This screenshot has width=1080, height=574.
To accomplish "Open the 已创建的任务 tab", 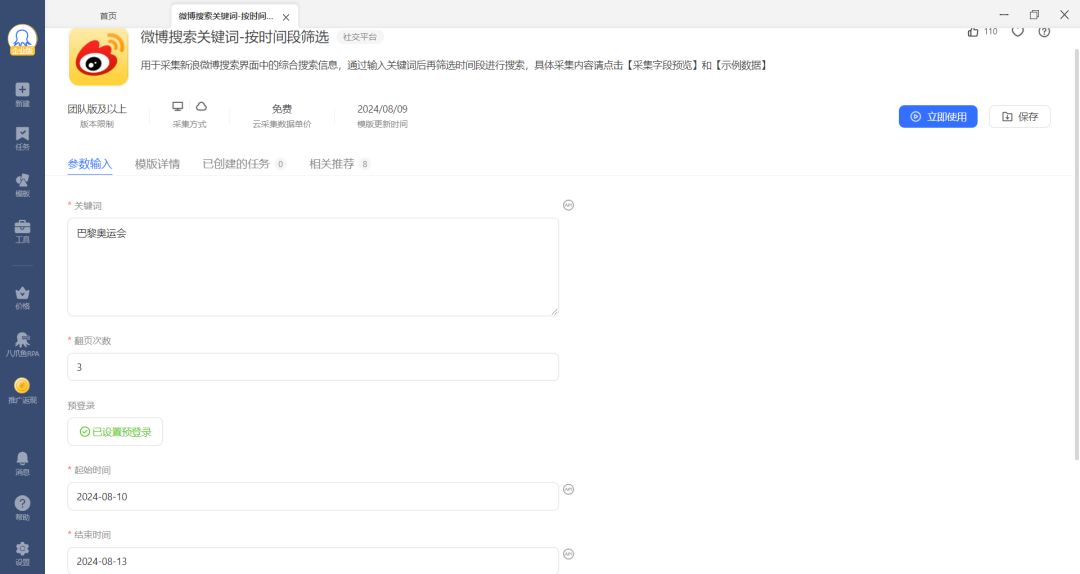I will 244,164.
